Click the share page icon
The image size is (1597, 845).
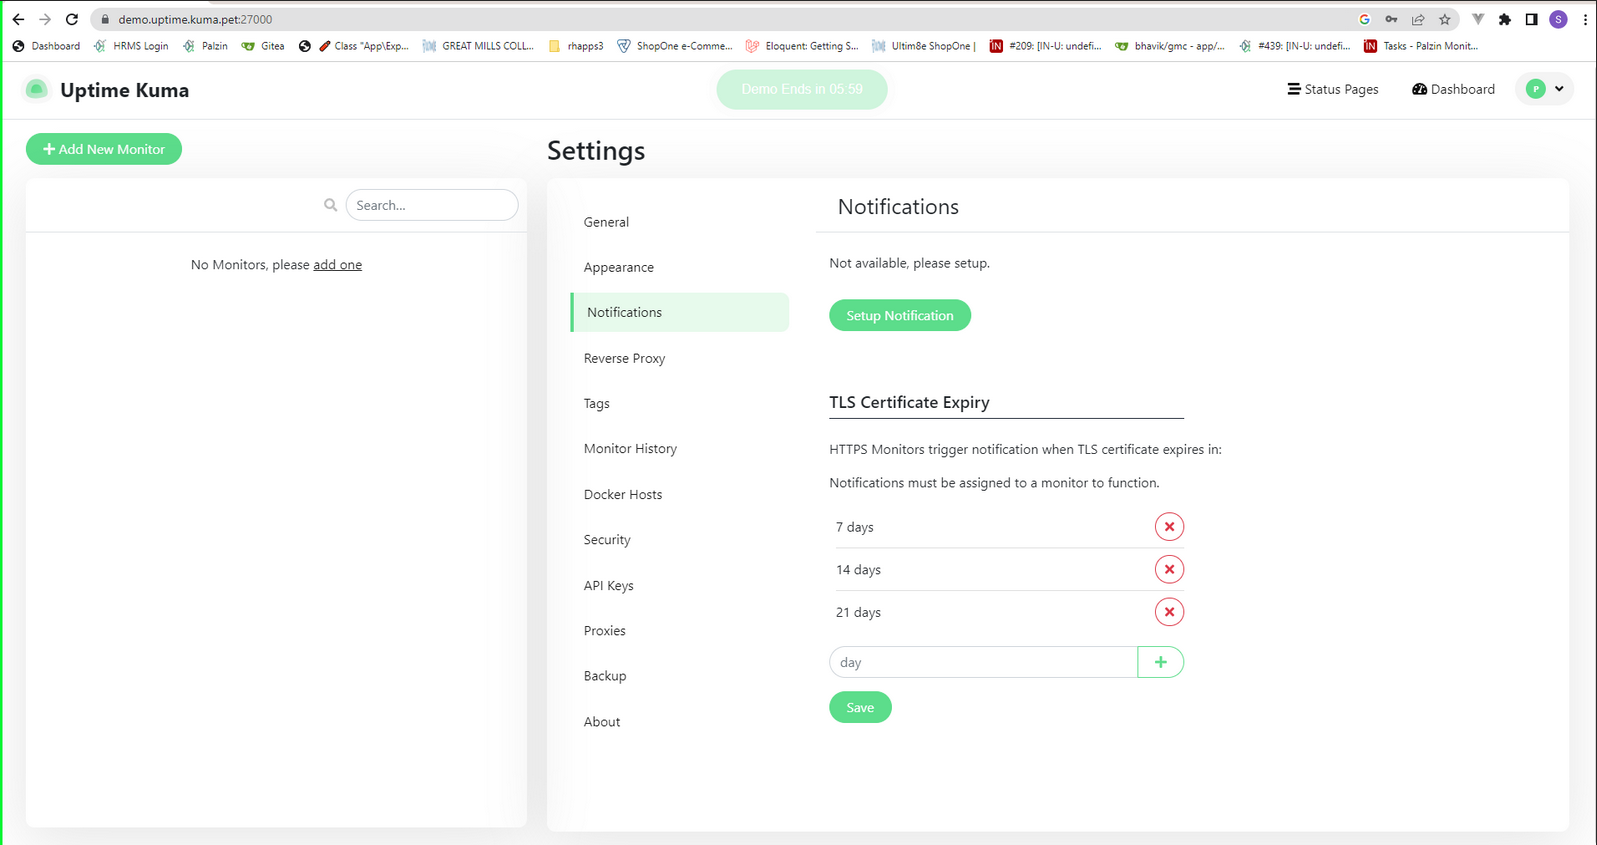1418,19
